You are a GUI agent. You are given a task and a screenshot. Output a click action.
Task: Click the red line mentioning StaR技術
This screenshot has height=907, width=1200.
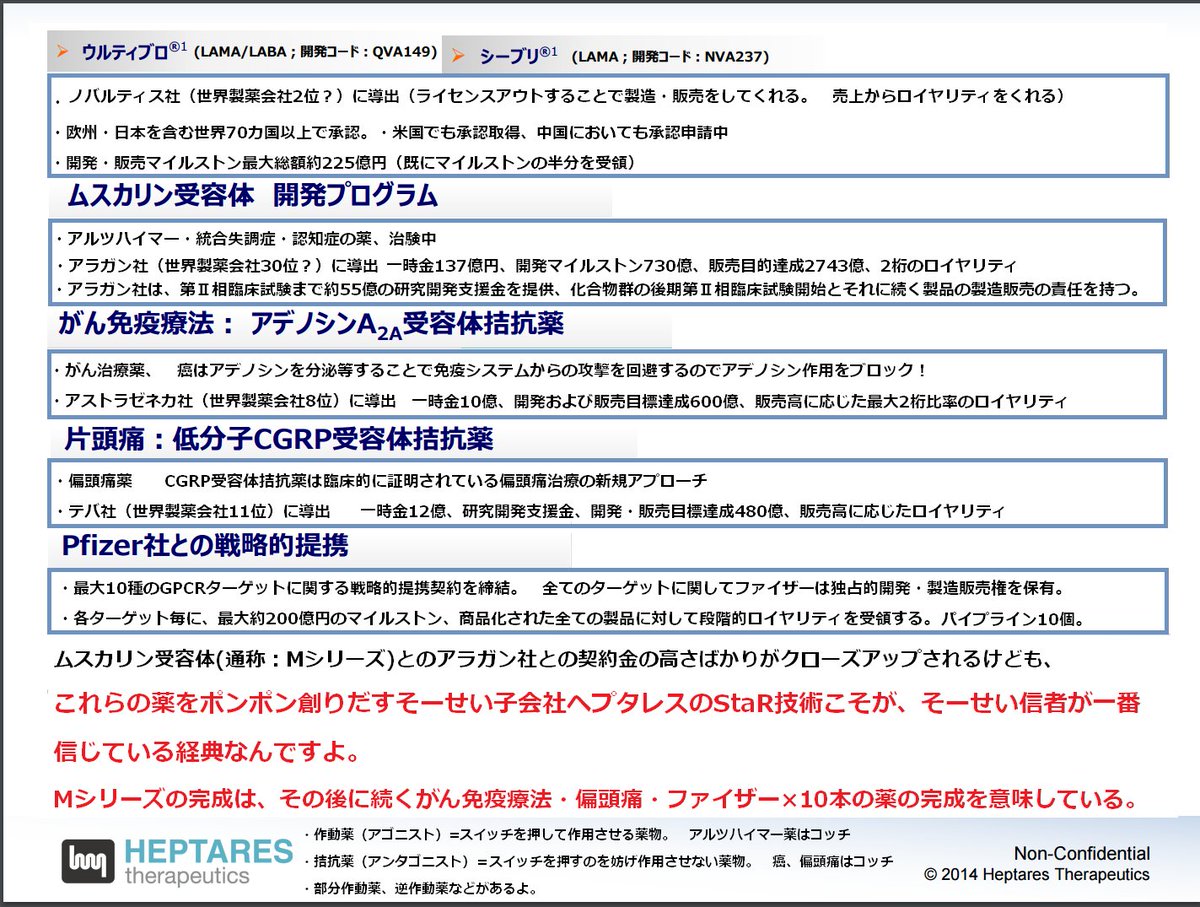pyautogui.click(x=596, y=704)
